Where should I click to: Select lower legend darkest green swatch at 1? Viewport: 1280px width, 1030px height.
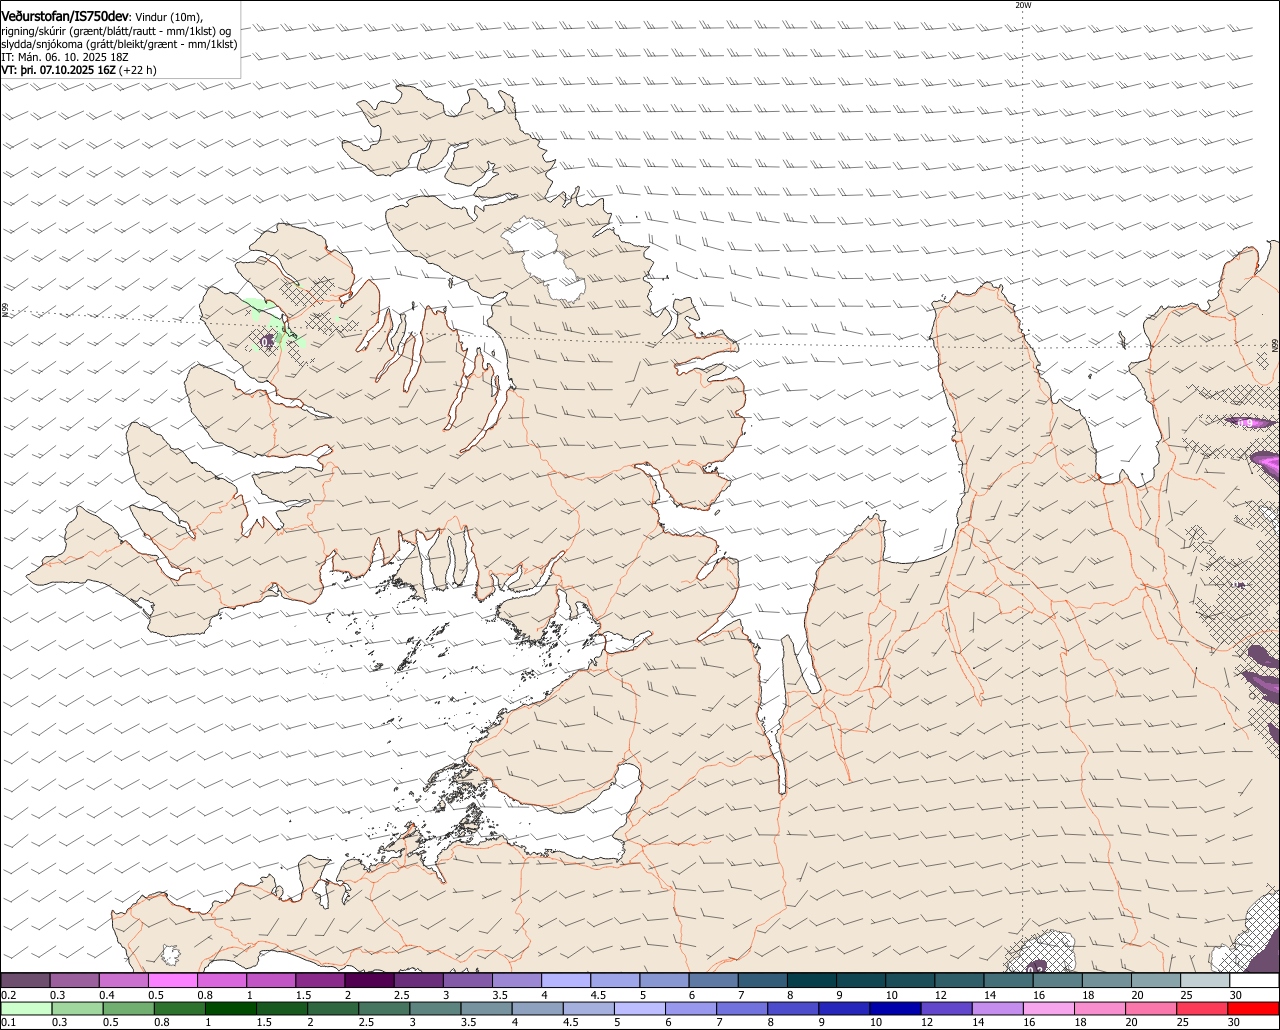click(x=232, y=1009)
